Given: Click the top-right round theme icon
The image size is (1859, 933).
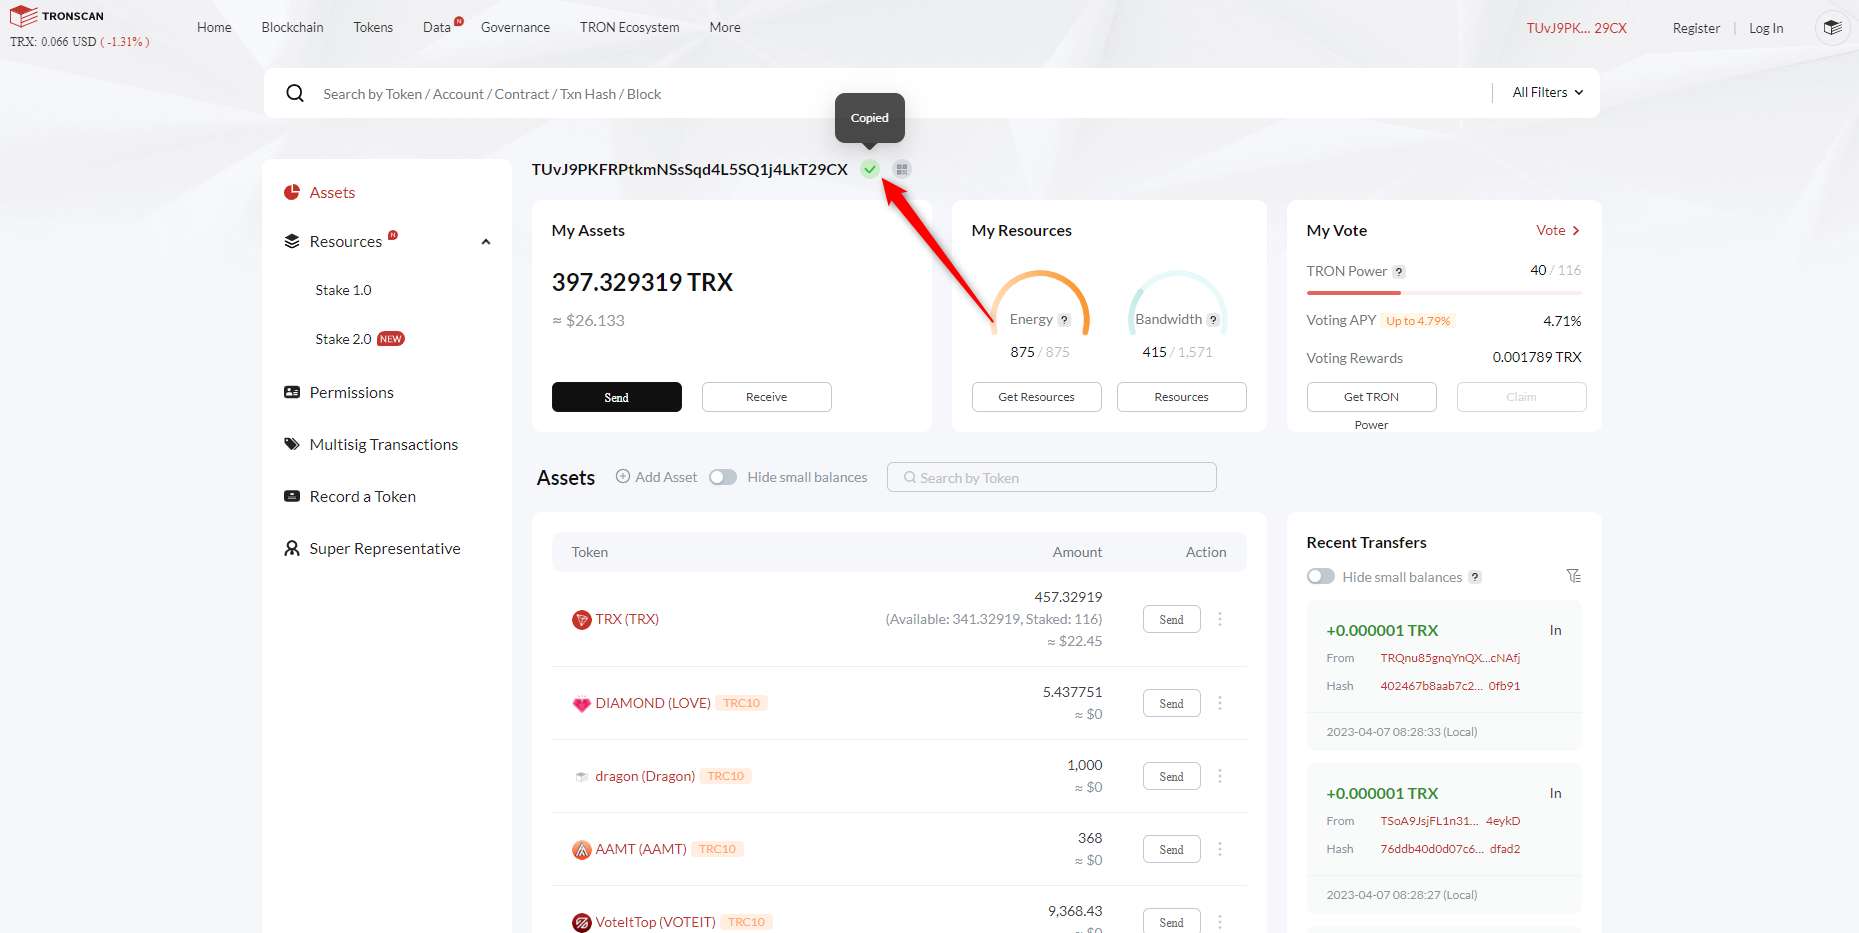Looking at the screenshot, I should point(1832,28).
